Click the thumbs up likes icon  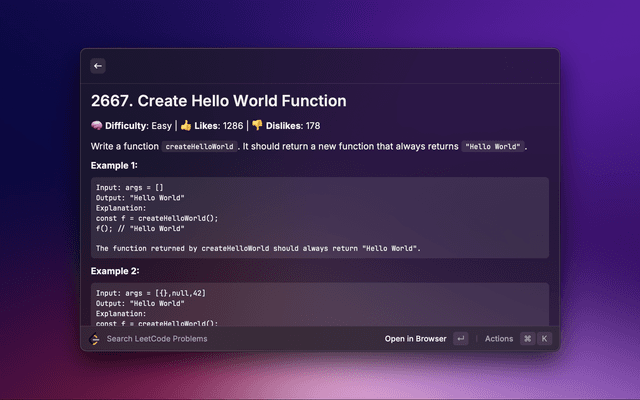[185, 126]
